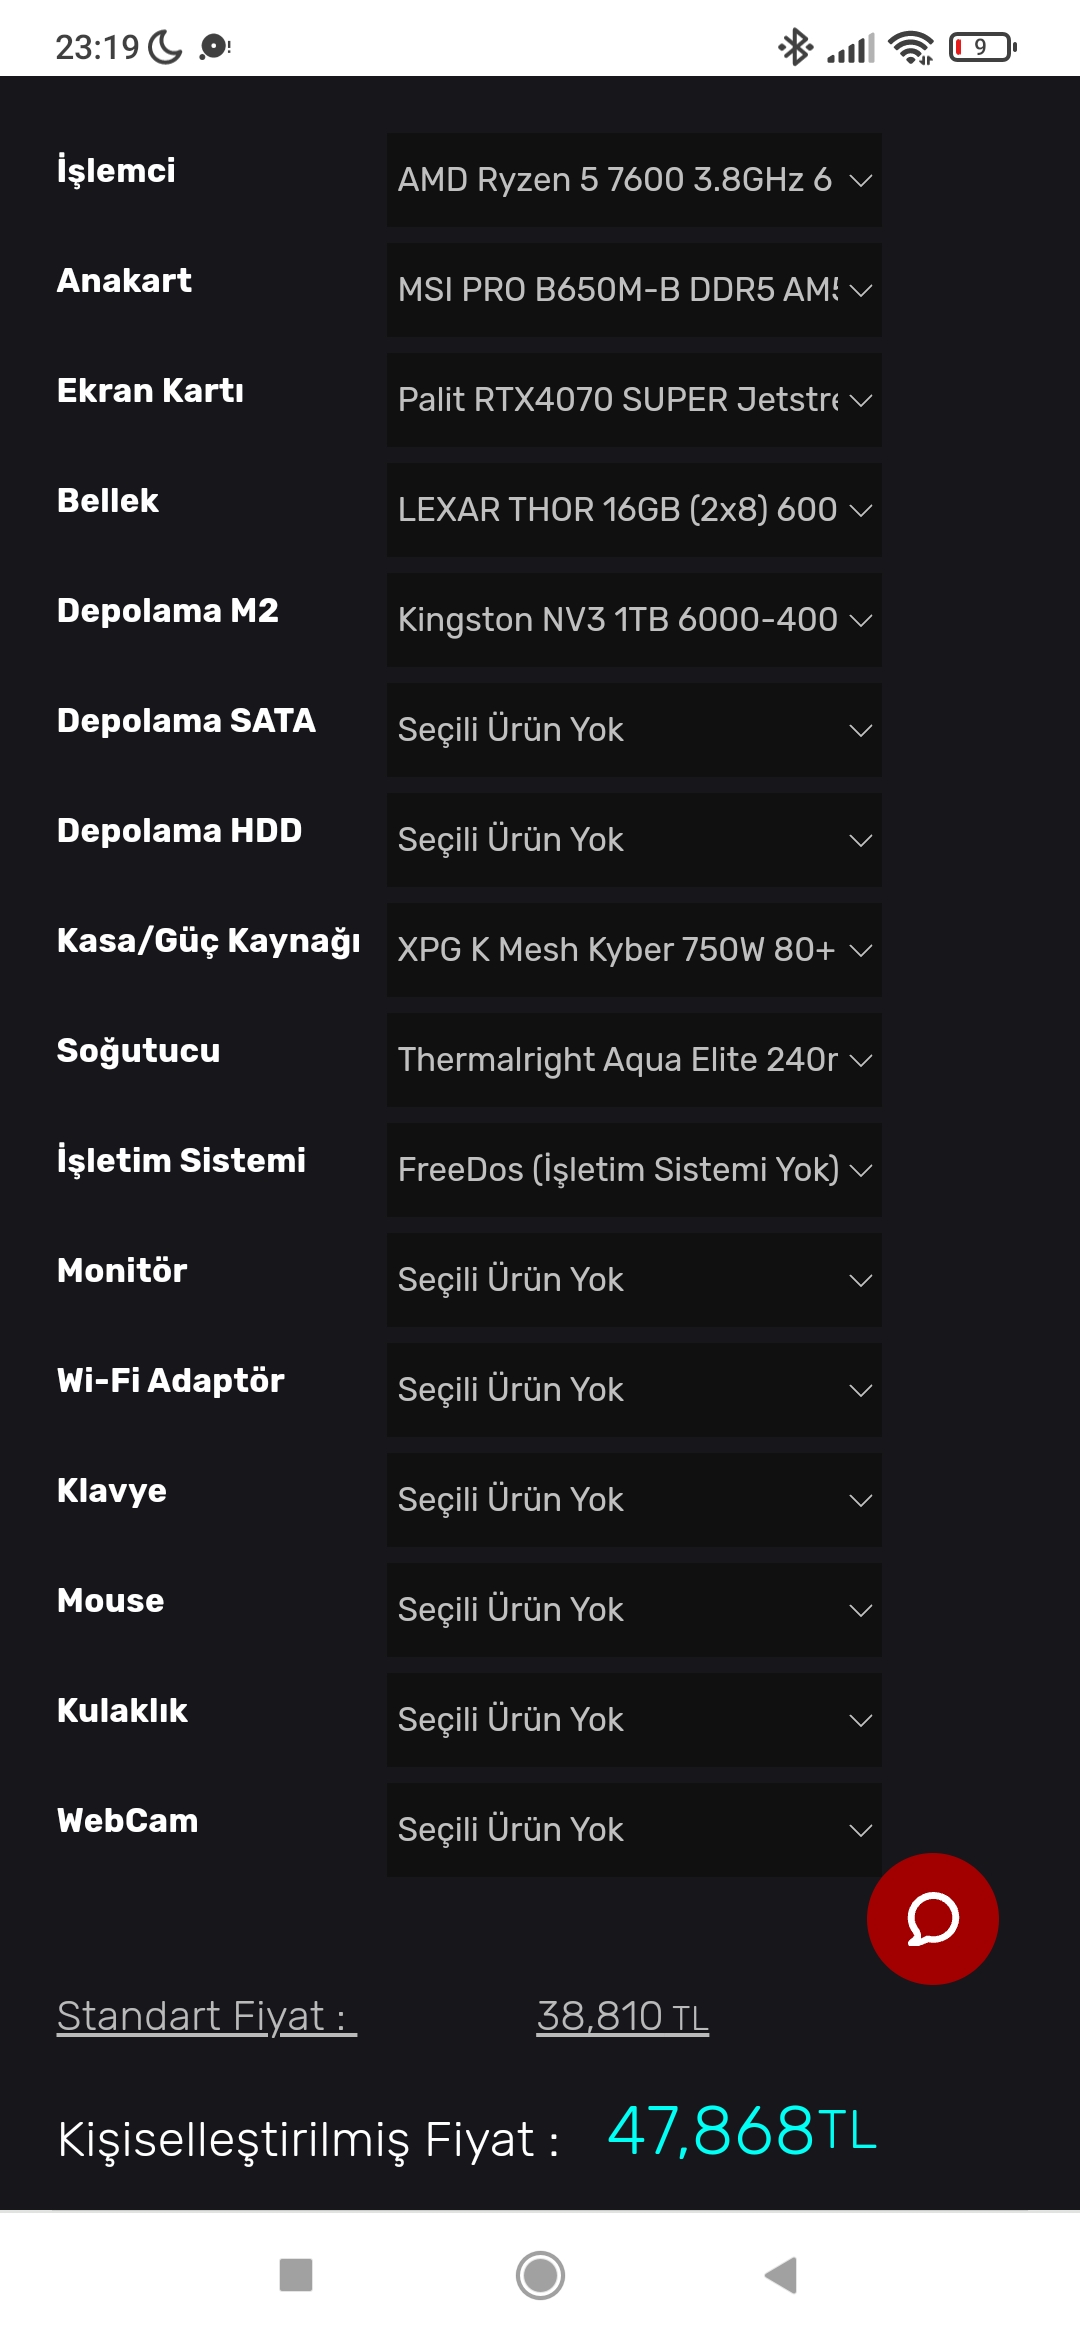Image resolution: width=1080 pixels, height=2340 pixels.
Task: Open the Kasa/Güç Kaynağı dropdown
Action: [x=634, y=950]
